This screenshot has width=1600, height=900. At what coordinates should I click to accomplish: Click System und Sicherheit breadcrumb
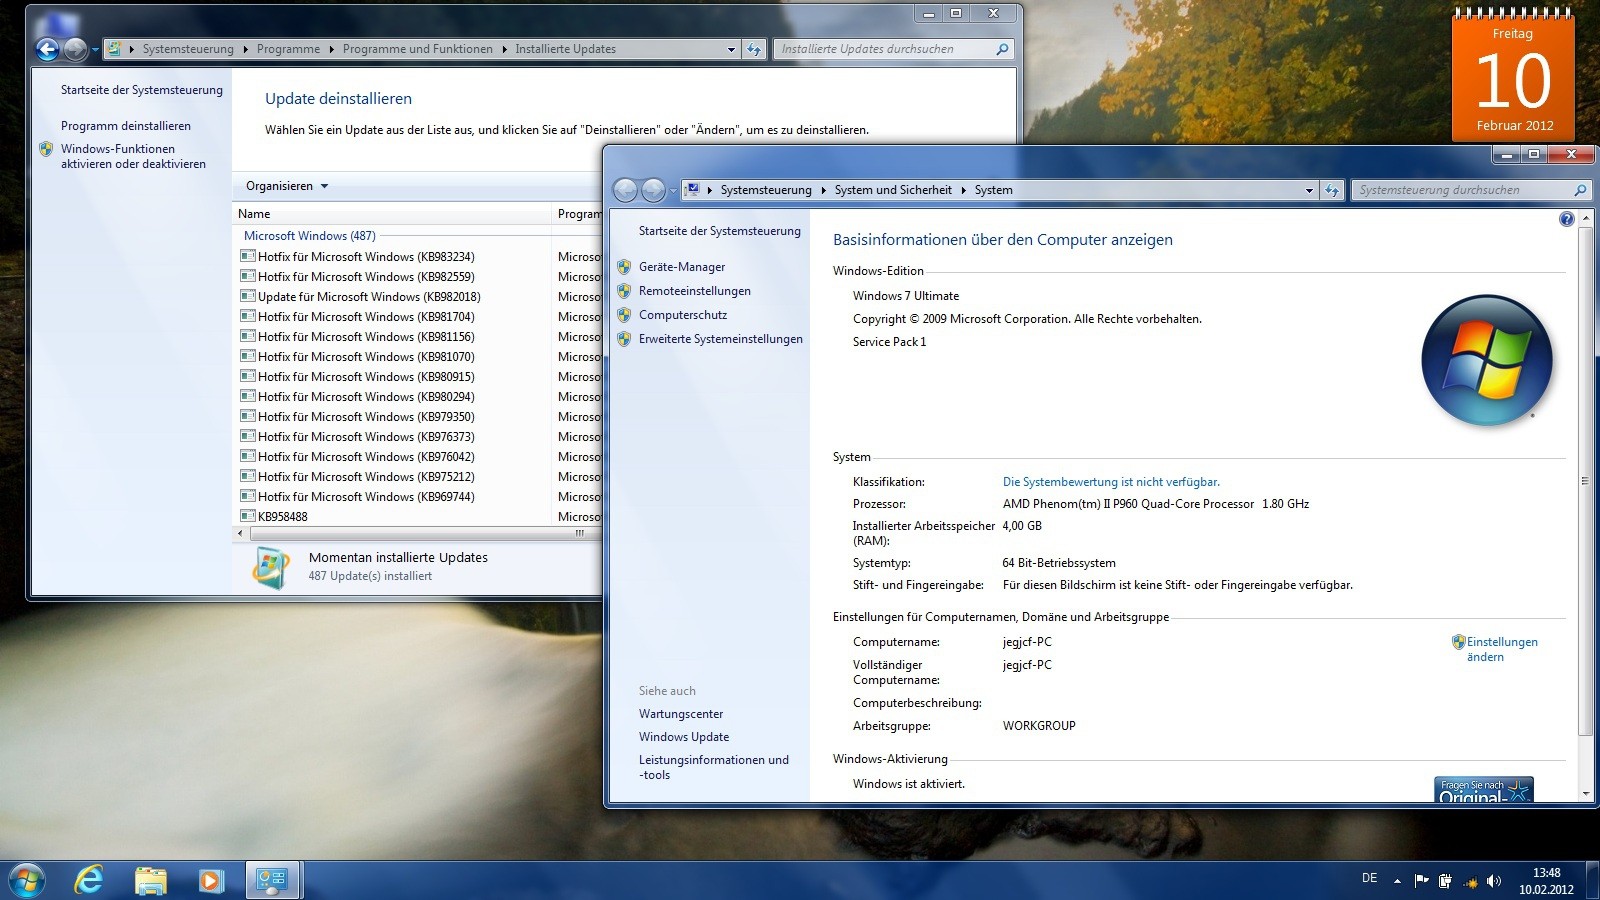[893, 190]
